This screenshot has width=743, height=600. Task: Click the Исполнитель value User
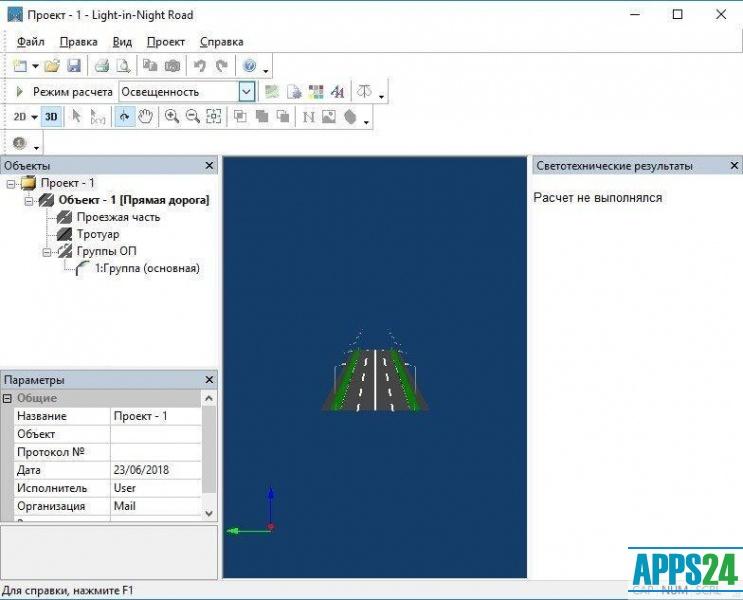coord(156,488)
